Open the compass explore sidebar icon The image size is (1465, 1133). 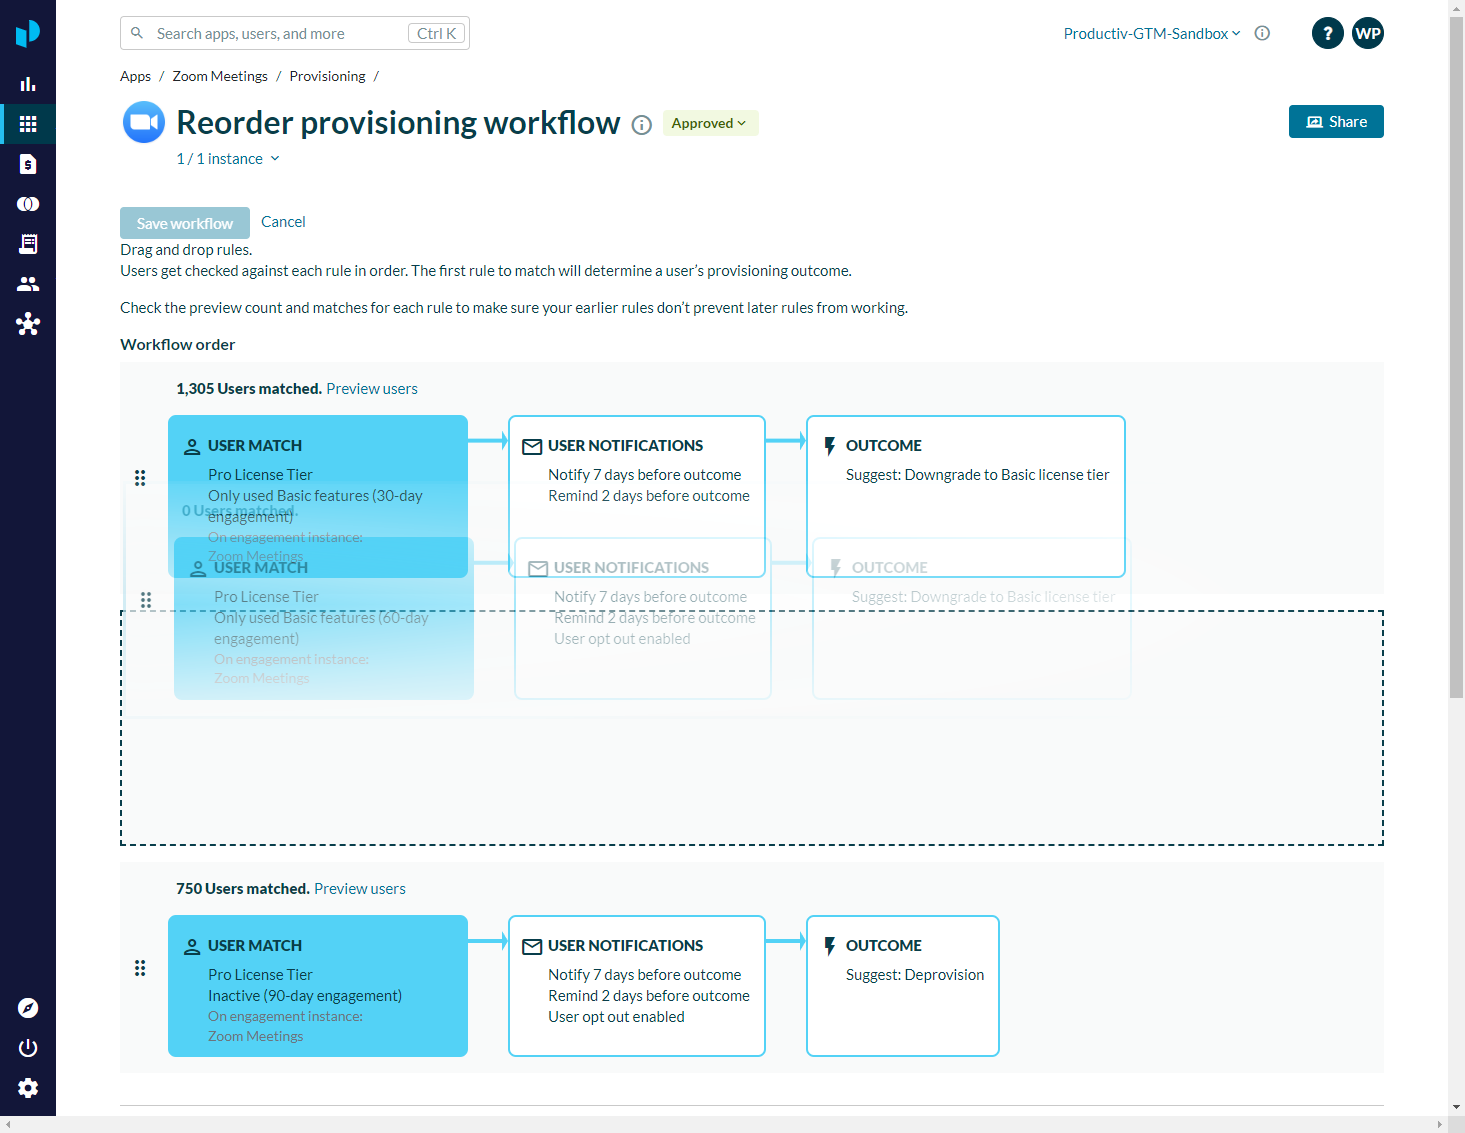[x=28, y=1008]
